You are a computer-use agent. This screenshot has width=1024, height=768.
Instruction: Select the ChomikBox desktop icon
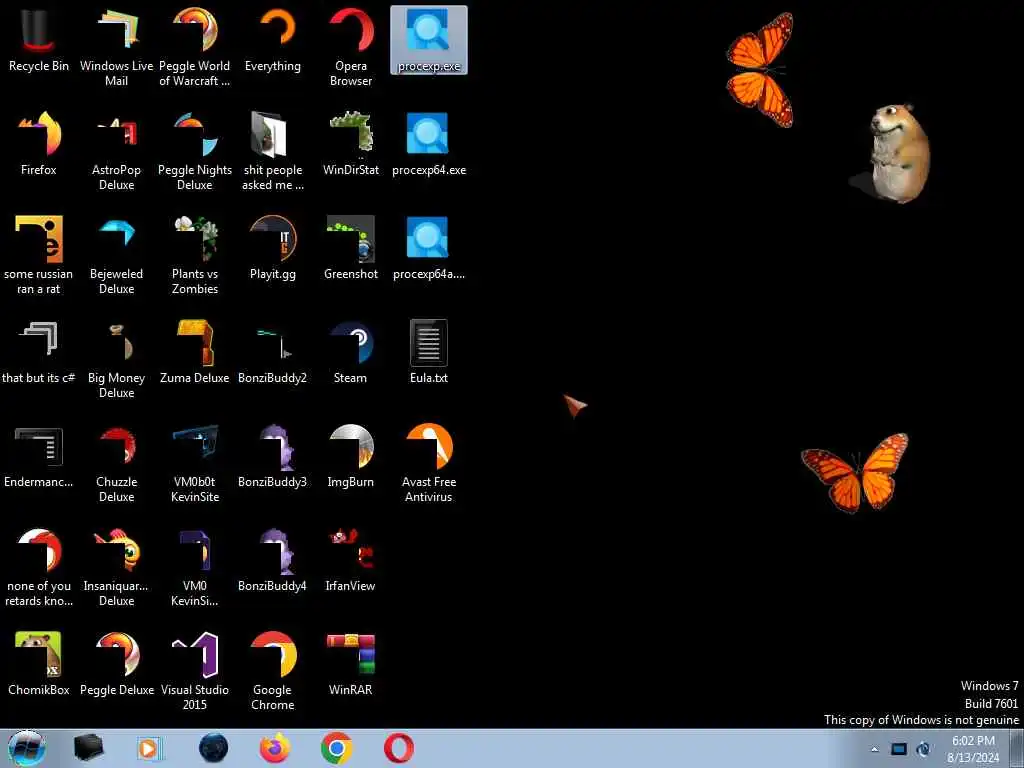[x=39, y=664]
